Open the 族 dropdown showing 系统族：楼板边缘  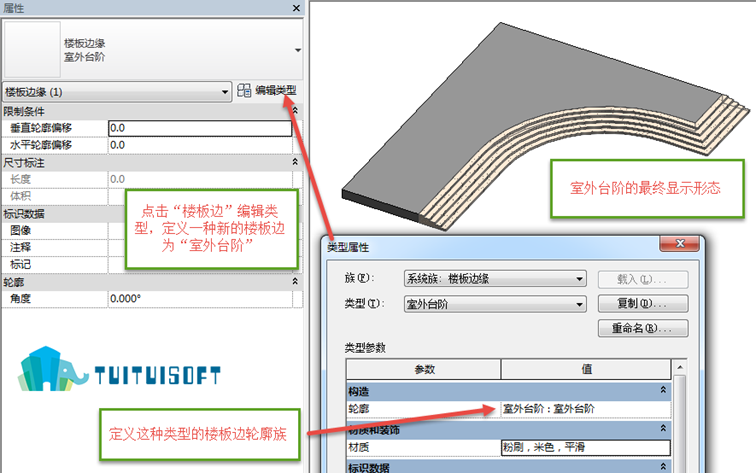[495, 279]
